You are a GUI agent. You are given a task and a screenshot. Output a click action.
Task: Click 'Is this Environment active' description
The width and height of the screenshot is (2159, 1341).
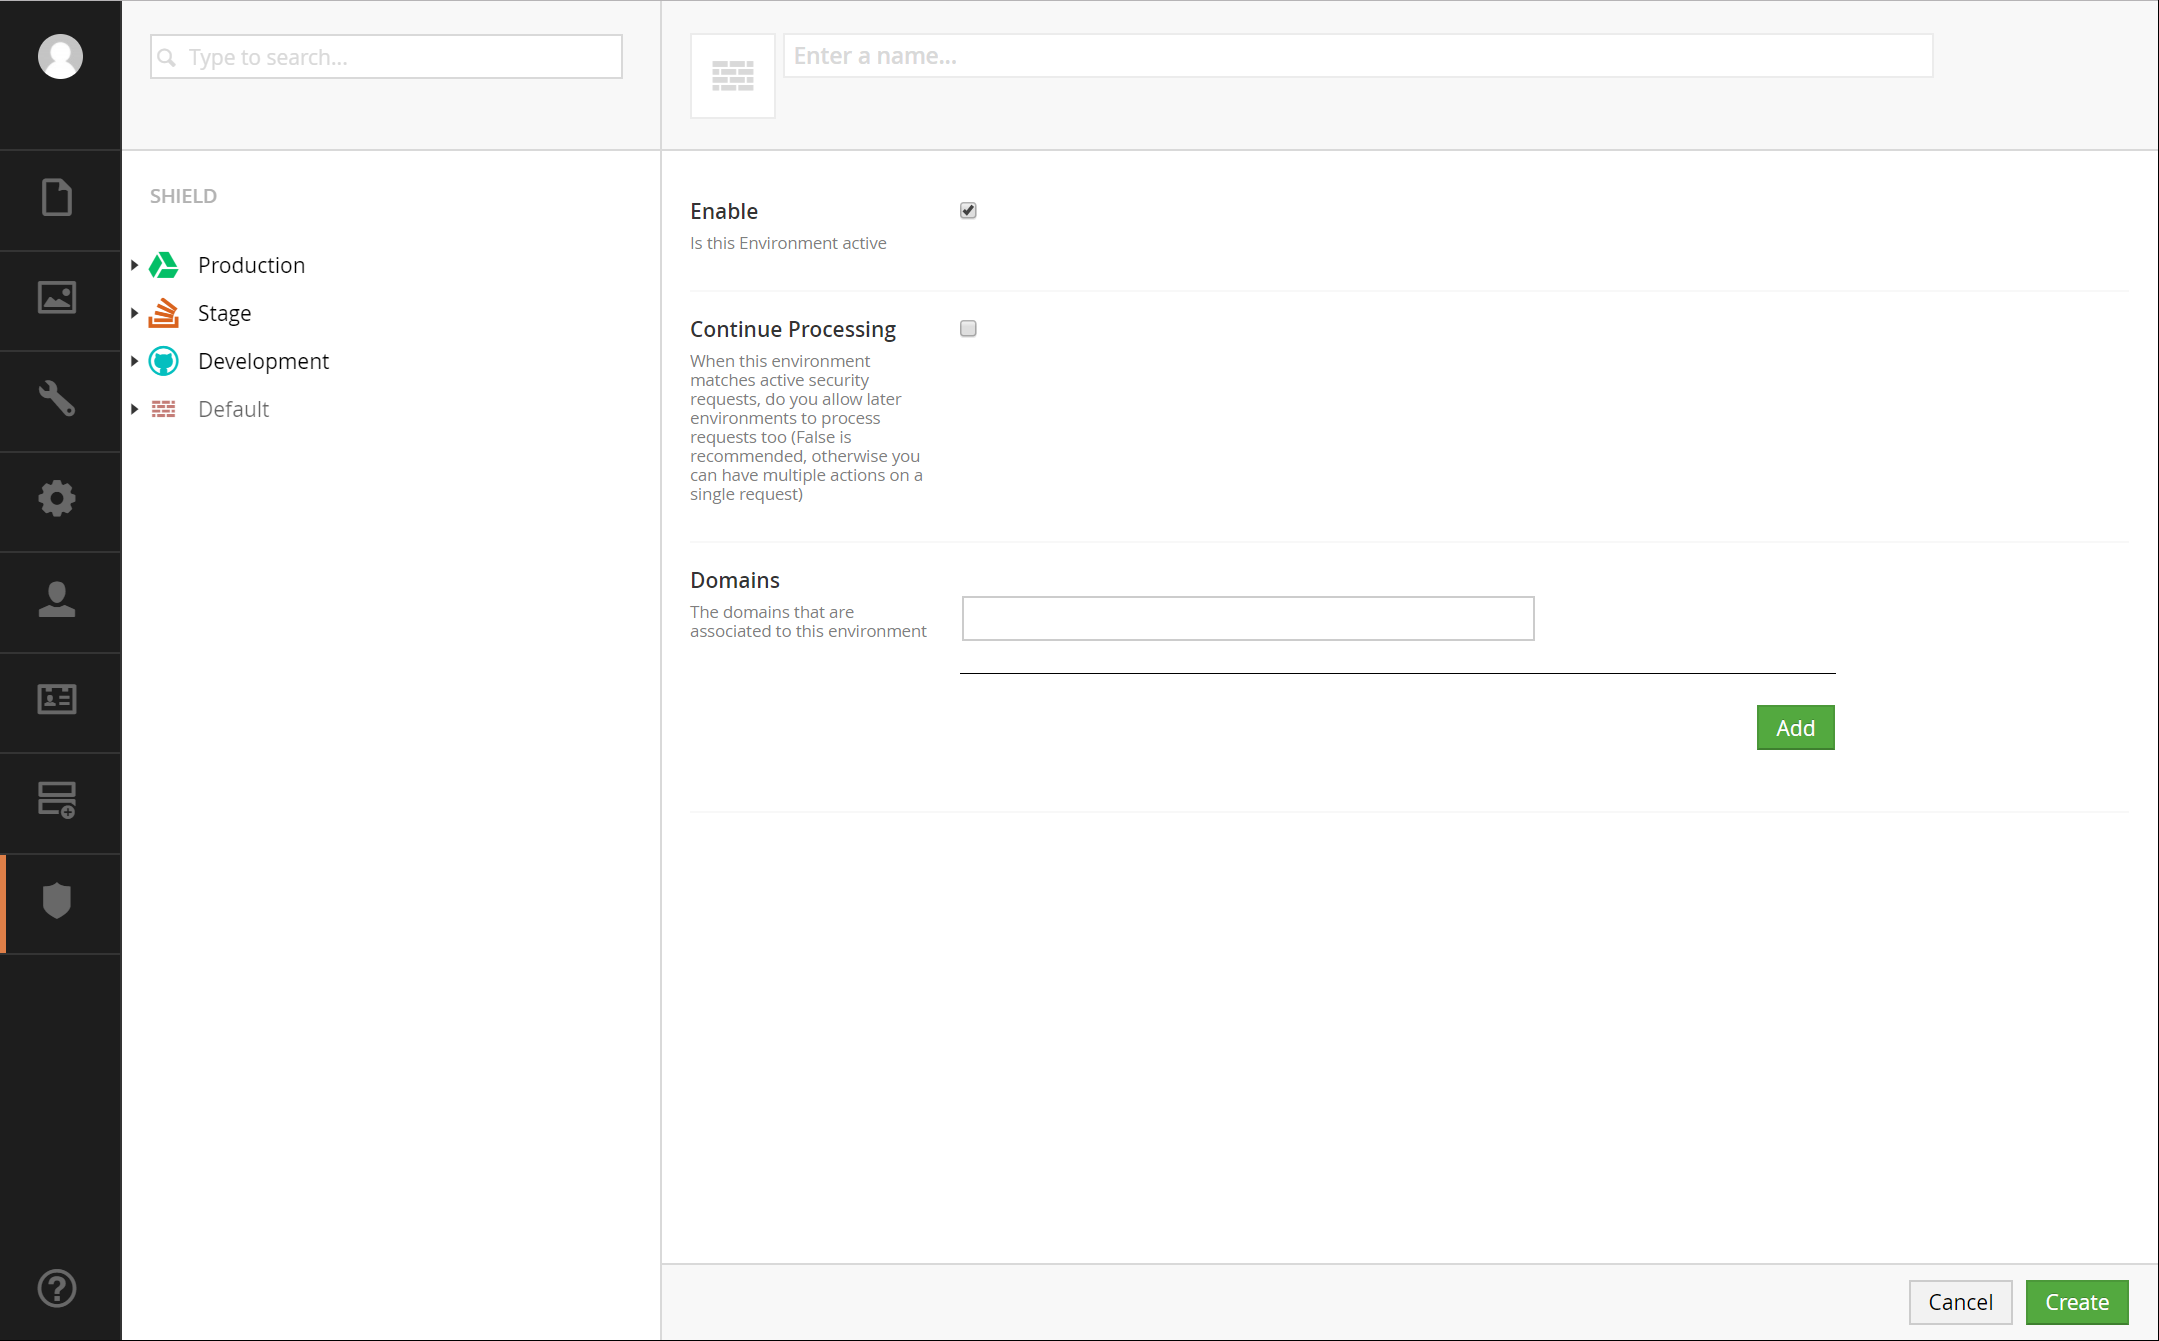click(x=788, y=243)
